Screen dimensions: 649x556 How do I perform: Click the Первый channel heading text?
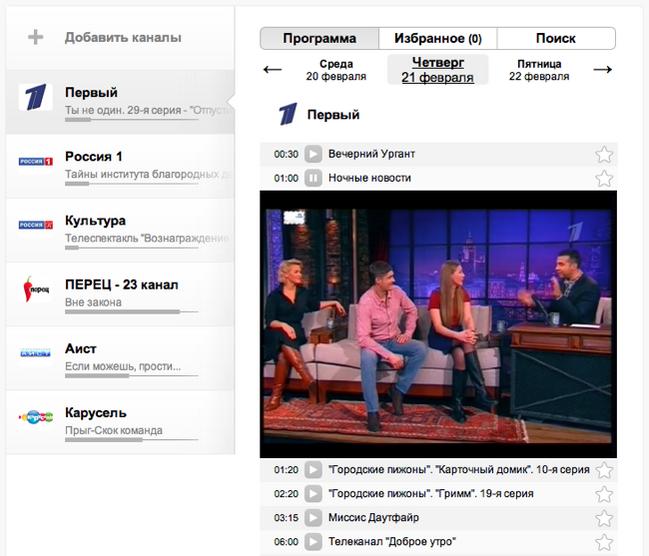point(333,115)
